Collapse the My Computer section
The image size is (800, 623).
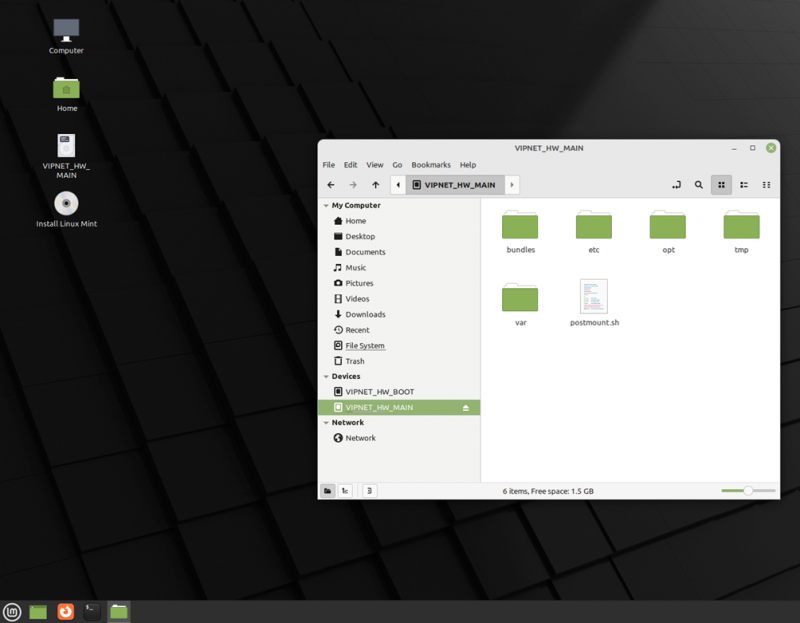point(325,205)
